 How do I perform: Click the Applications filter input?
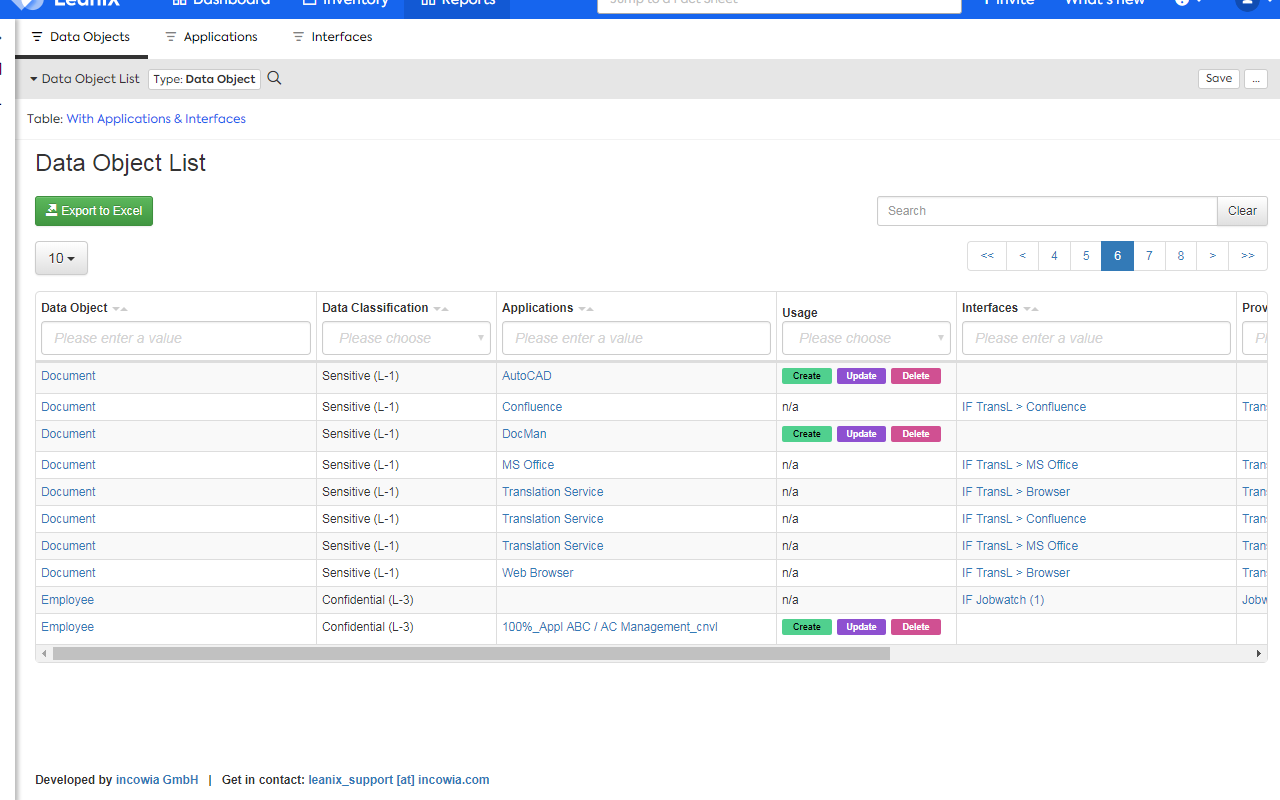pos(636,338)
